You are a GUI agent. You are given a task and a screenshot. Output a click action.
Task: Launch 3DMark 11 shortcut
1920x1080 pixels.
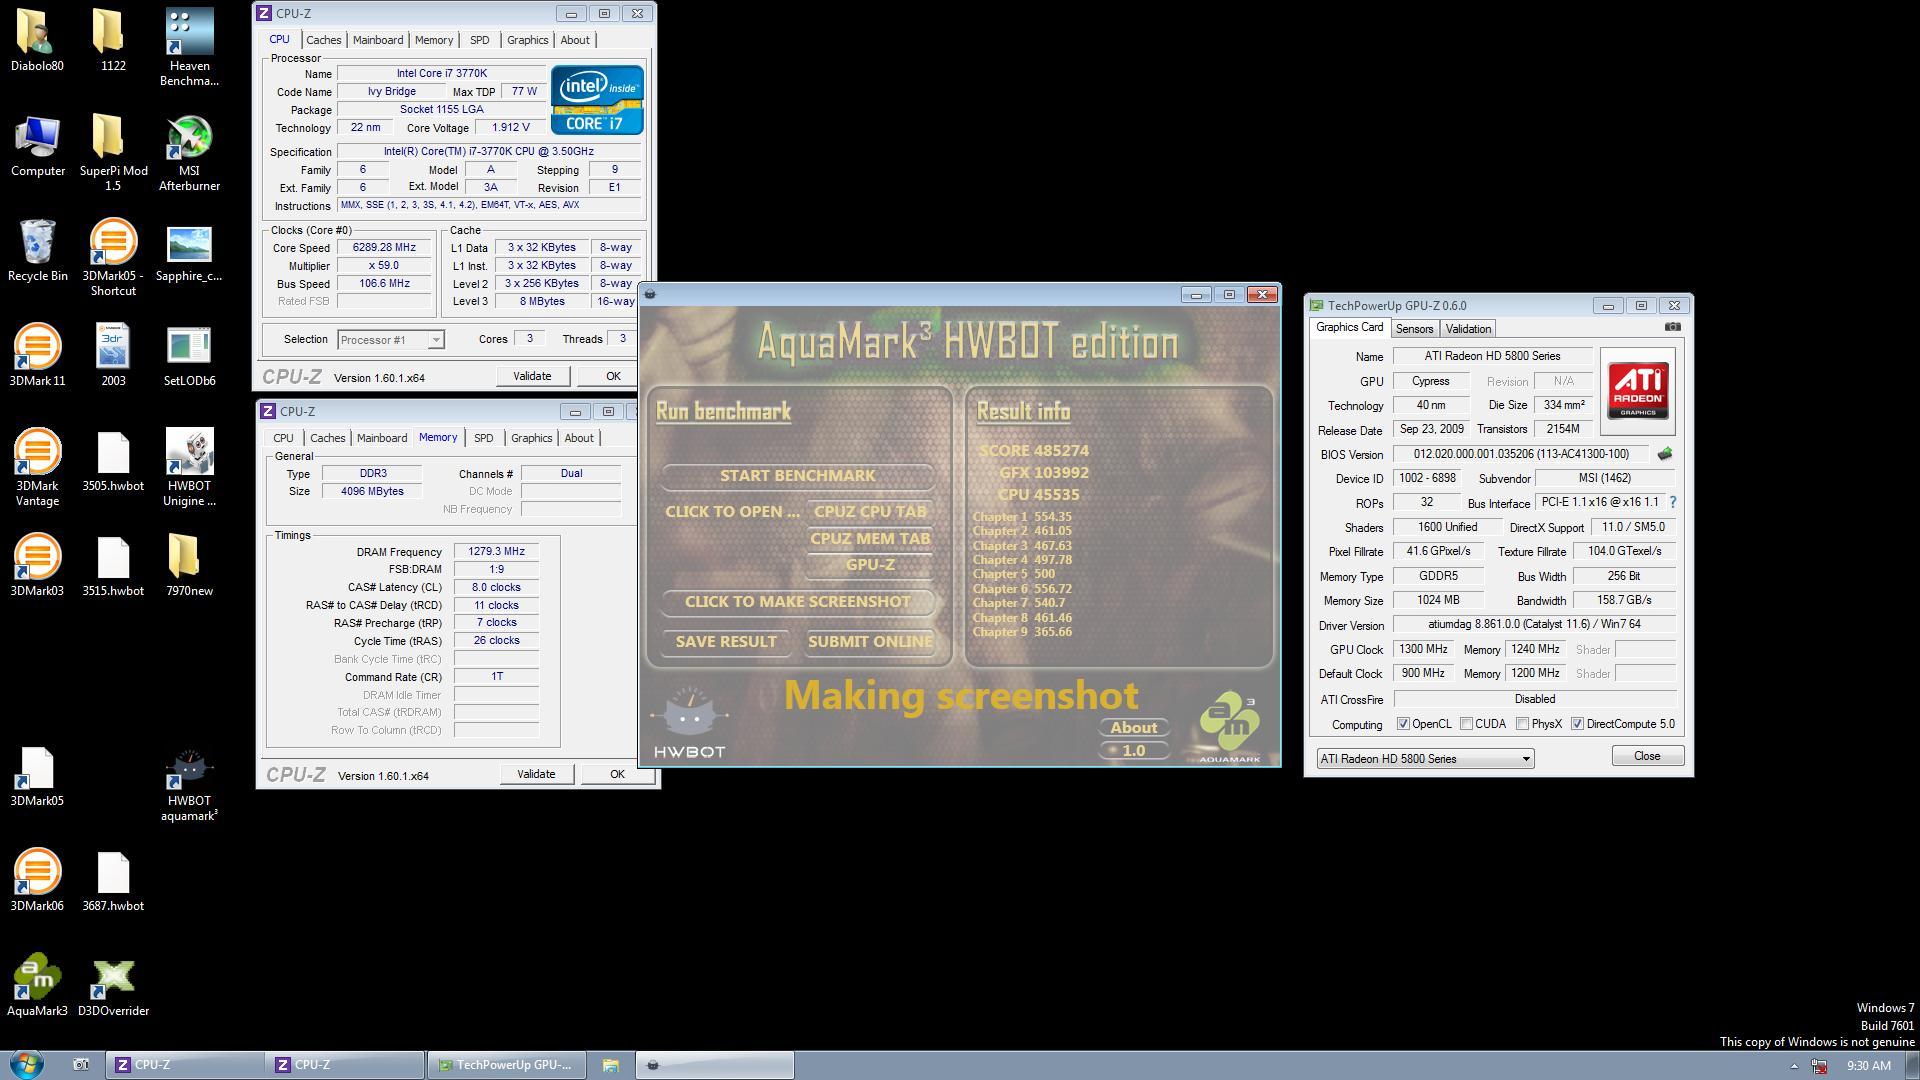(x=37, y=355)
